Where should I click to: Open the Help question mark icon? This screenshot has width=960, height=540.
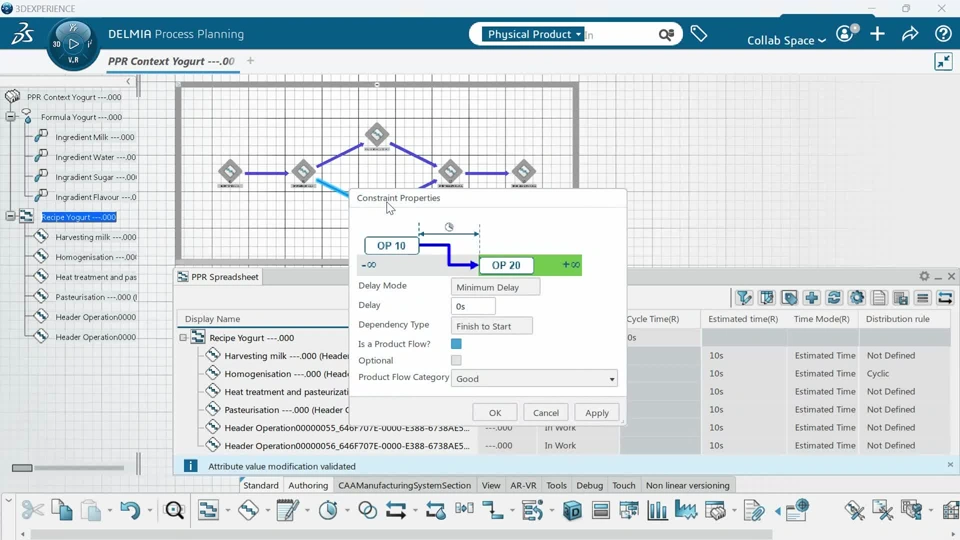pyautogui.click(x=943, y=34)
